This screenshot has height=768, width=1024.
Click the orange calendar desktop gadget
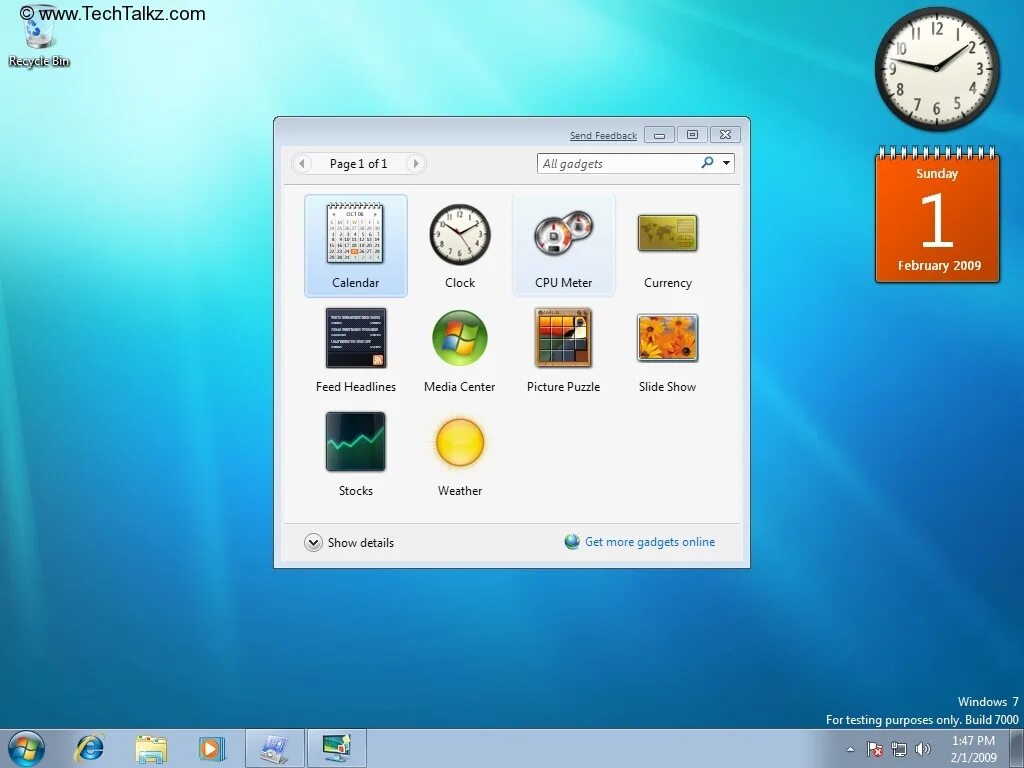click(x=937, y=216)
